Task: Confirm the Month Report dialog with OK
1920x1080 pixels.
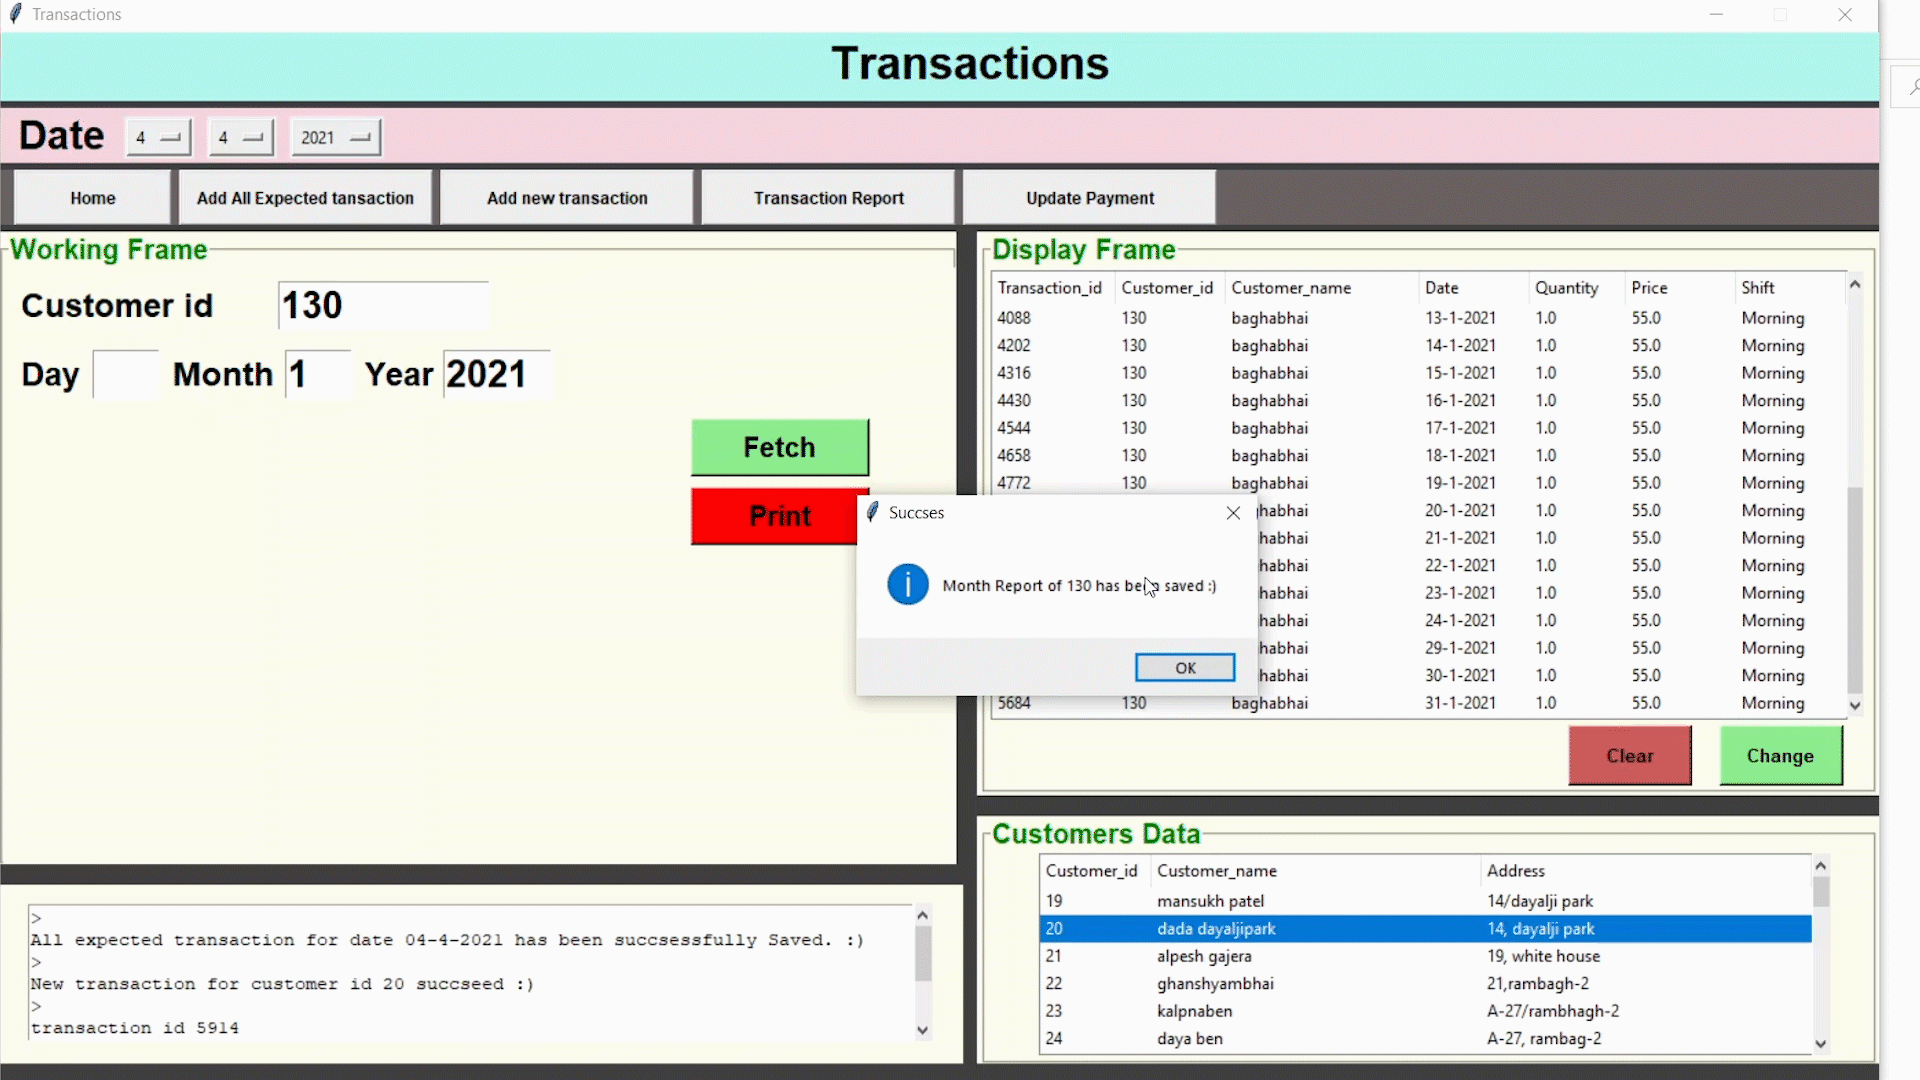Action: click(1184, 667)
